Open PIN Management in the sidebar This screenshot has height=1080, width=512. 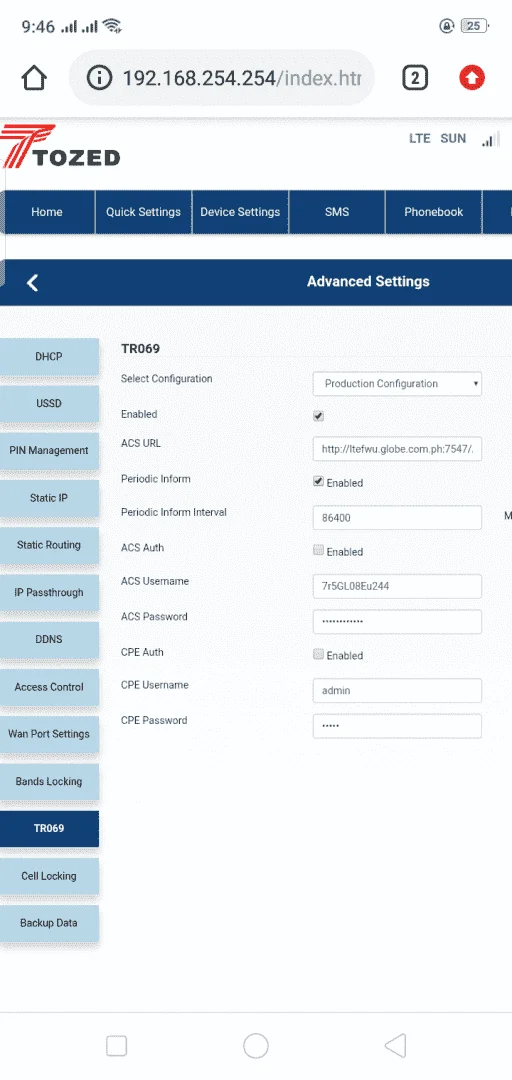pos(49,450)
